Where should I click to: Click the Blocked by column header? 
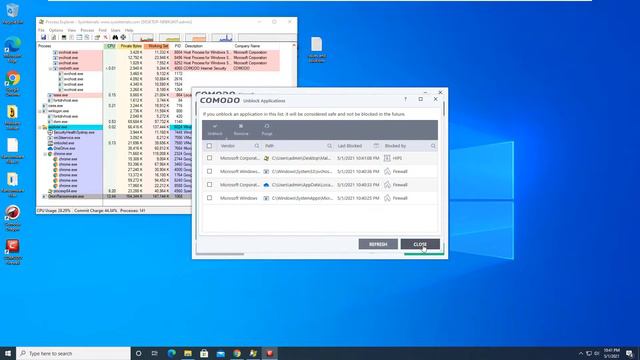click(x=395, y=146)
